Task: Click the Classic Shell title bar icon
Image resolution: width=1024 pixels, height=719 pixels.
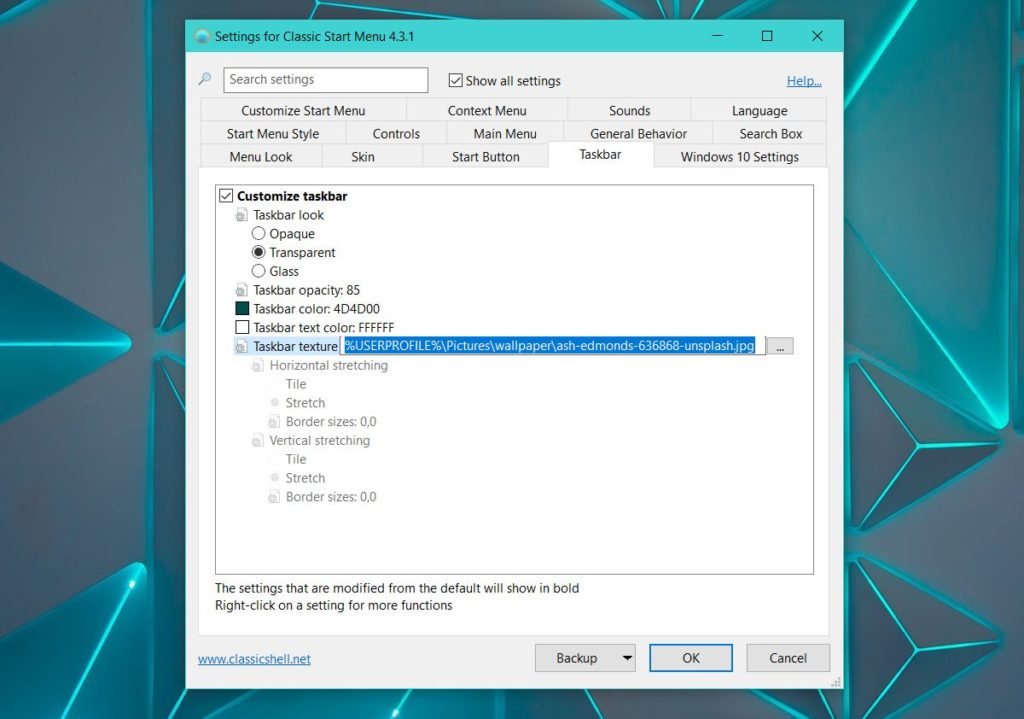Action: pyautogui.click(x=202, y=35)
